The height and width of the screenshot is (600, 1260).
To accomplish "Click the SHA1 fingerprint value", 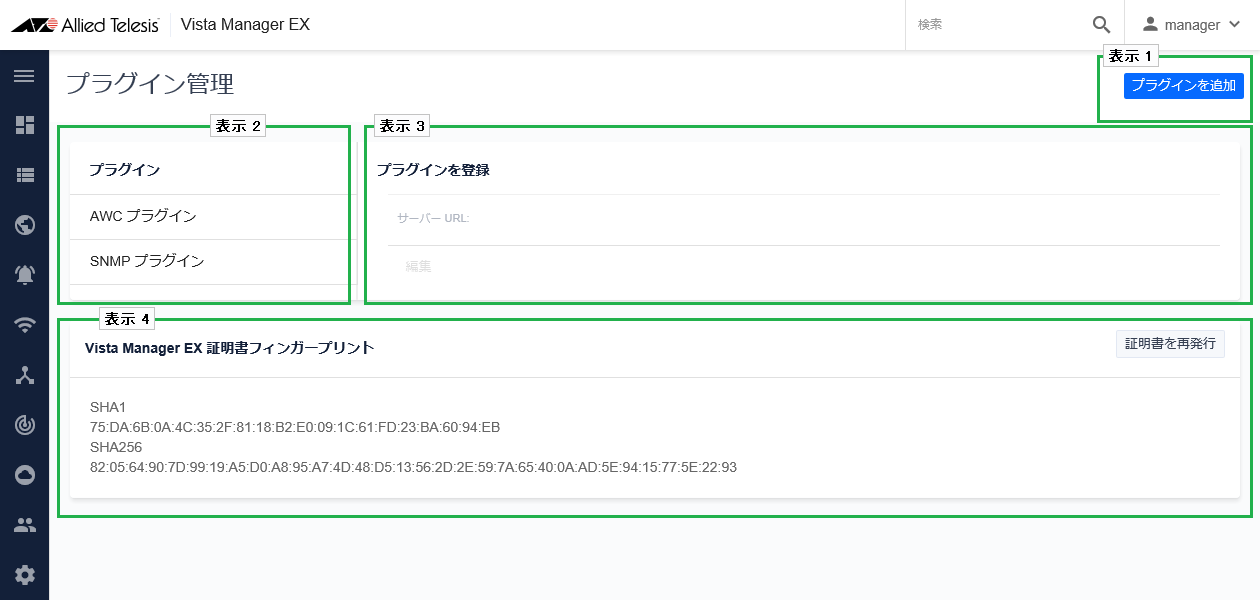I will click(295, 427).
